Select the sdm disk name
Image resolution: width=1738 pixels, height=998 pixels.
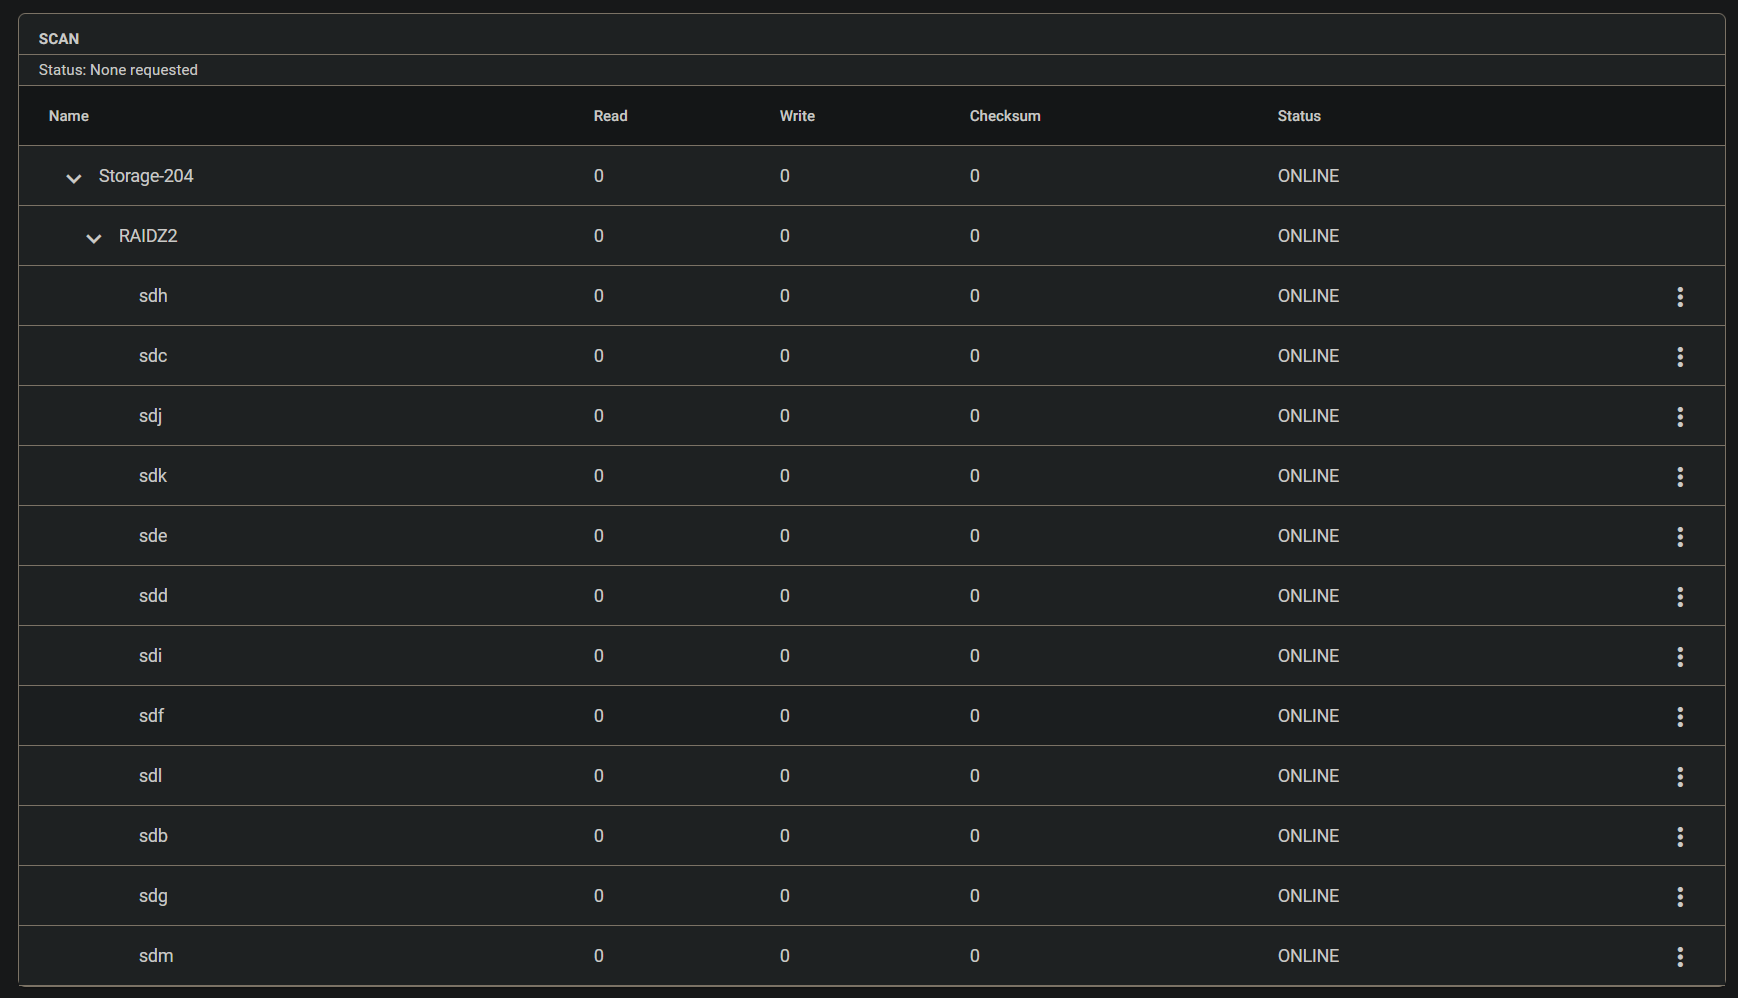tap(156, 956)
